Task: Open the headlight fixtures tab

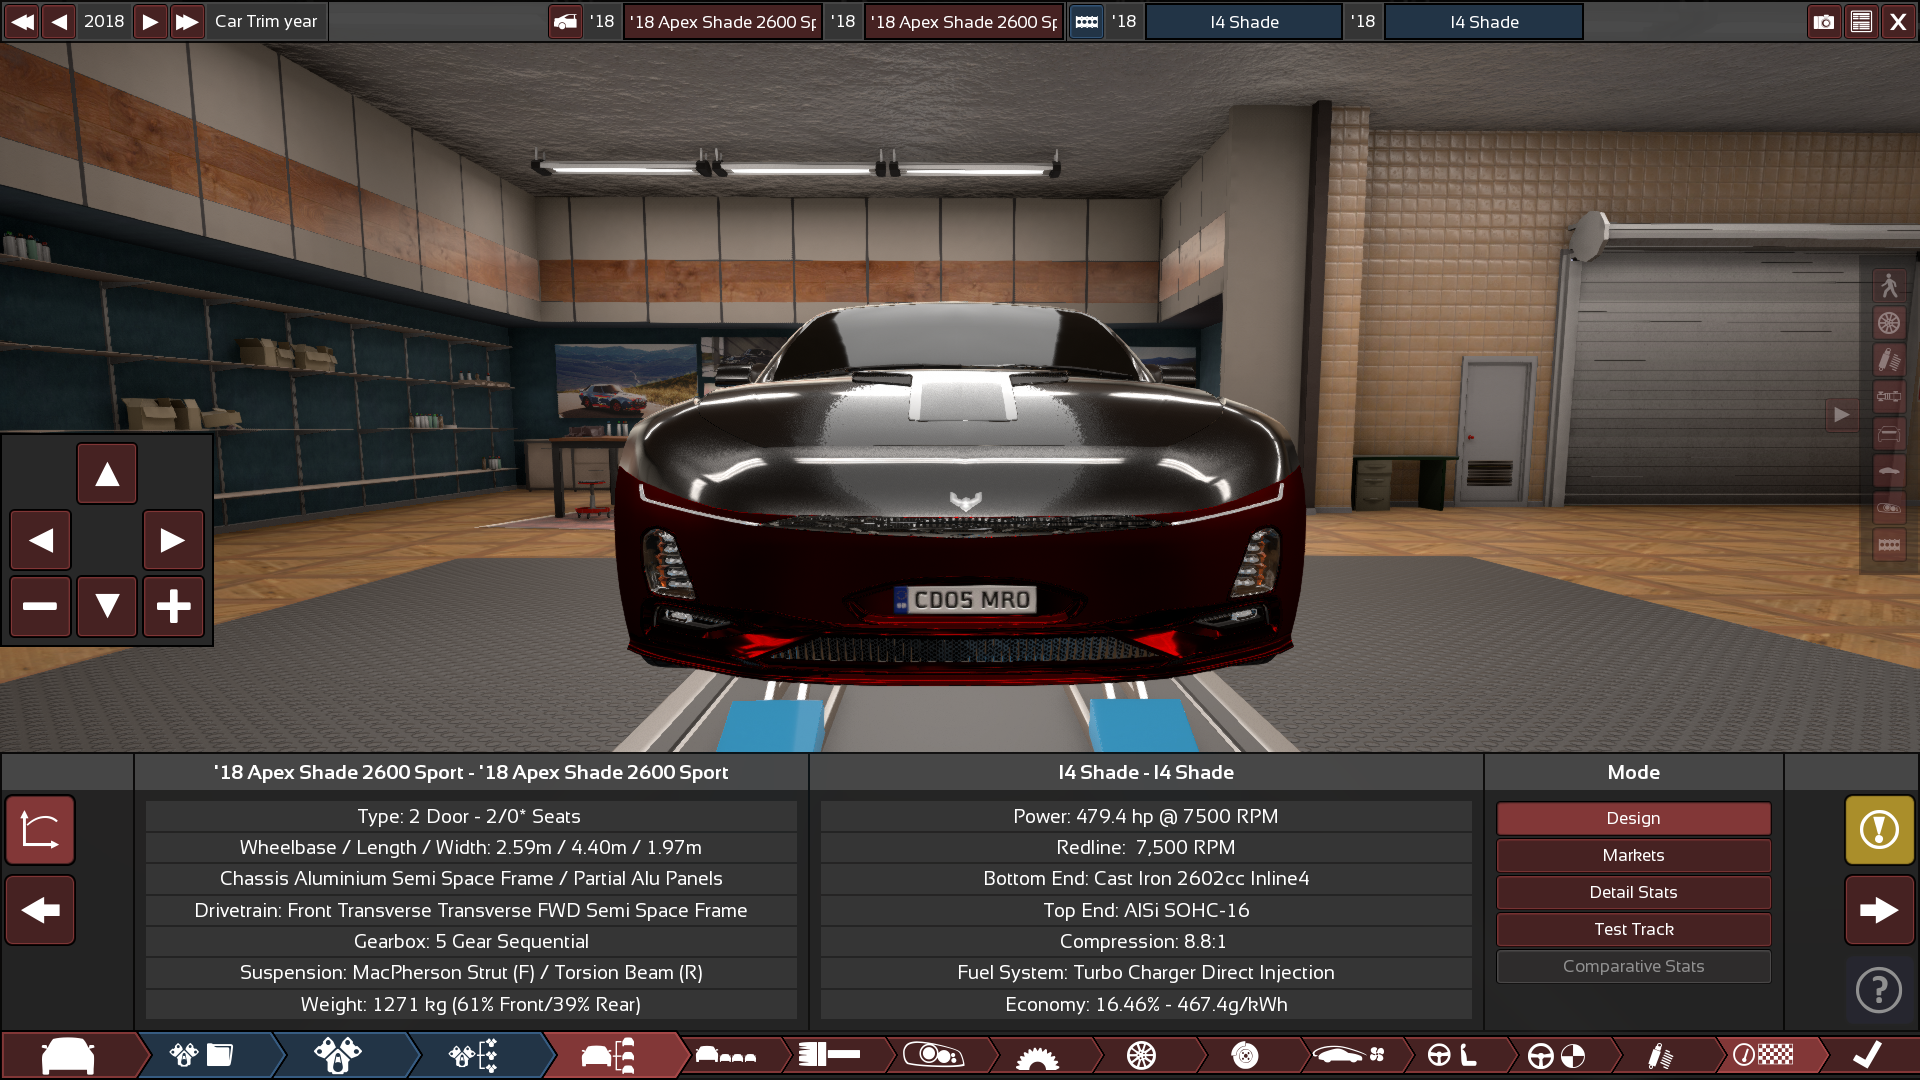Action: click(x=934, y=1055)
